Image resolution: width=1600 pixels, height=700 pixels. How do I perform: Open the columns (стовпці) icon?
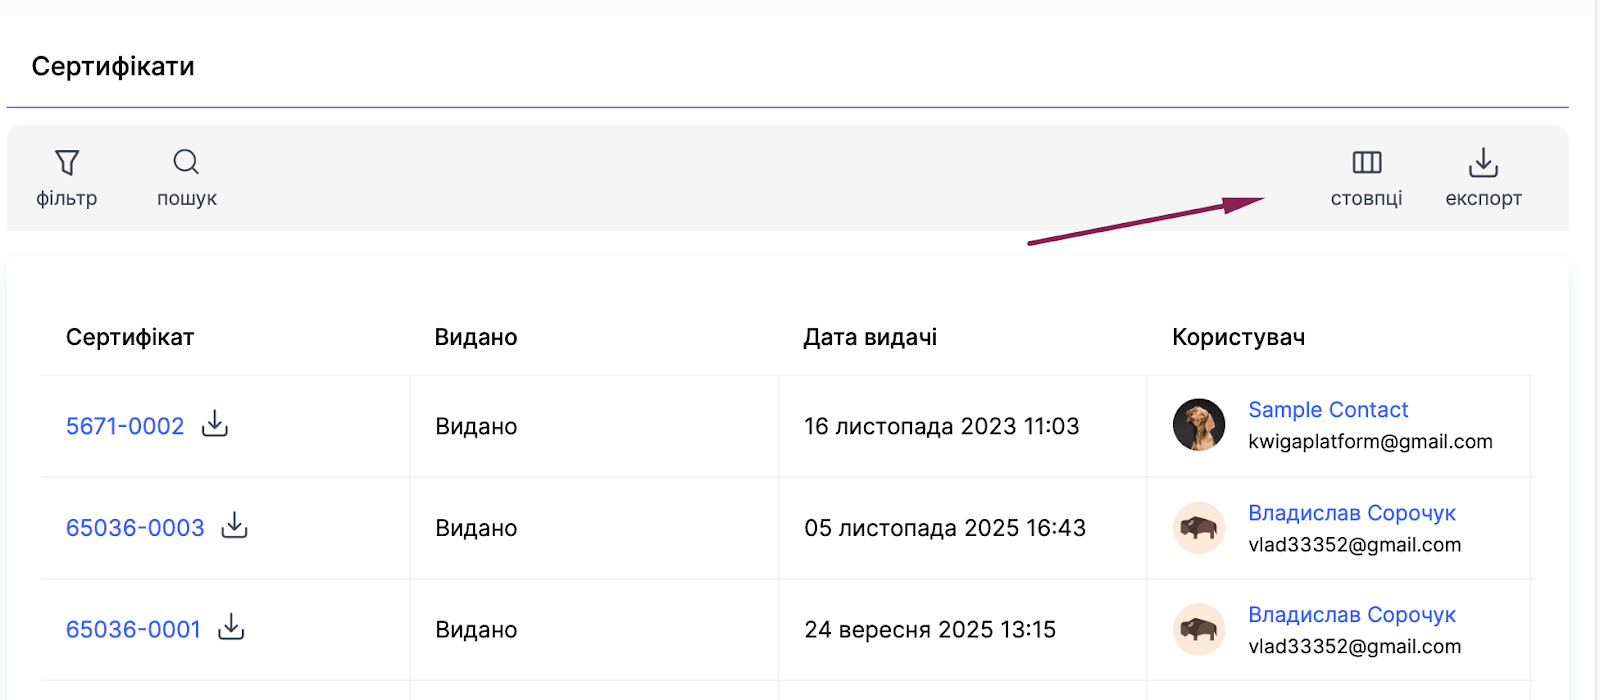click(1366, 163)
